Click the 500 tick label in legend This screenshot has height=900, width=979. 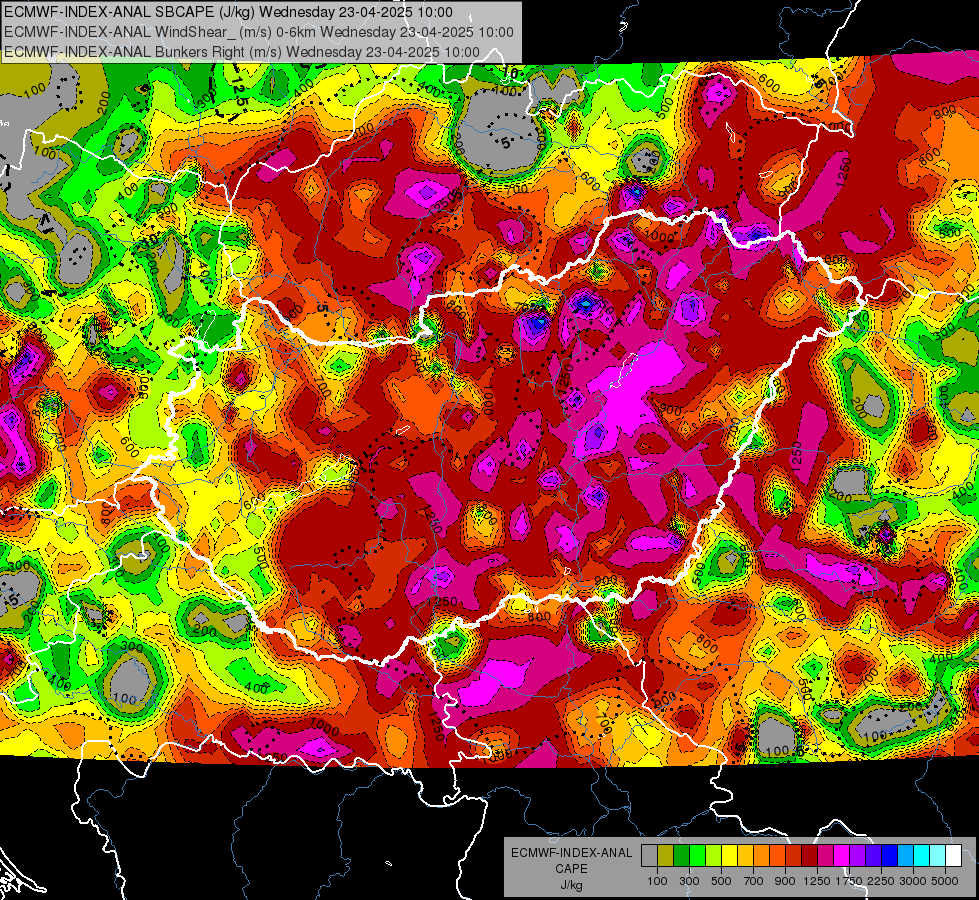point(721,881)
